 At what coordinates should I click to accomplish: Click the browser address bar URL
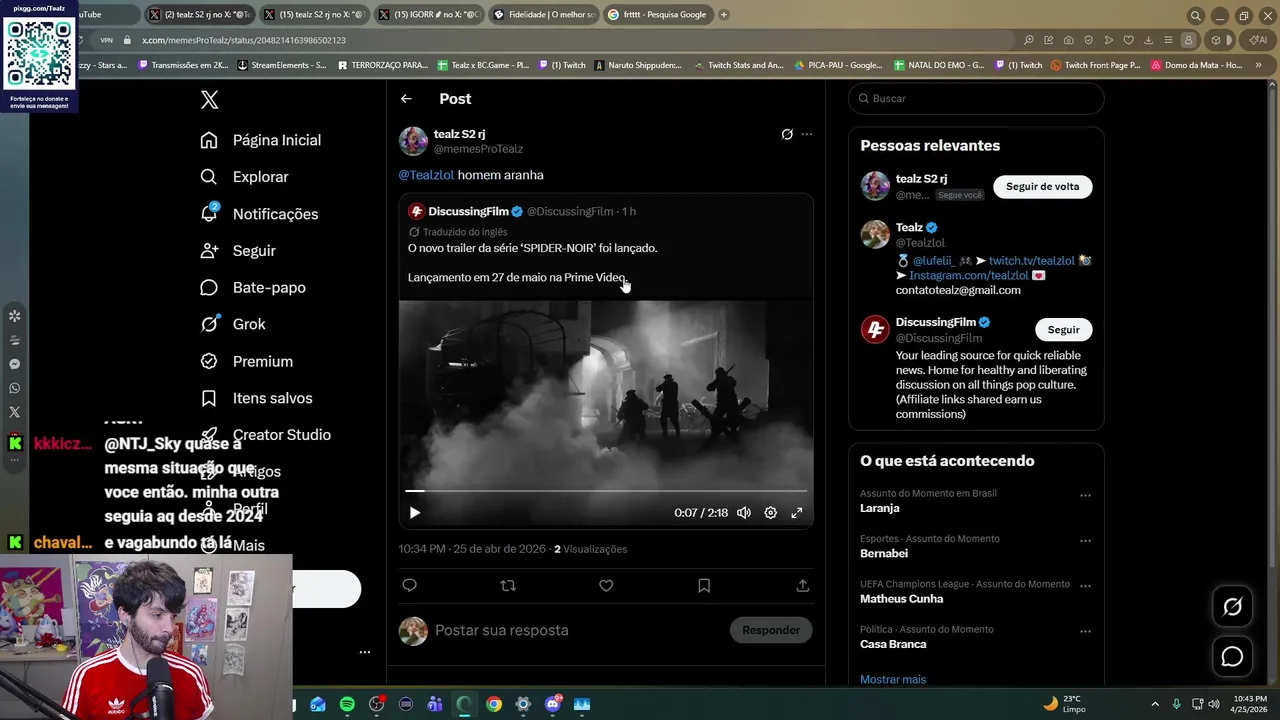tap(244, 40)
